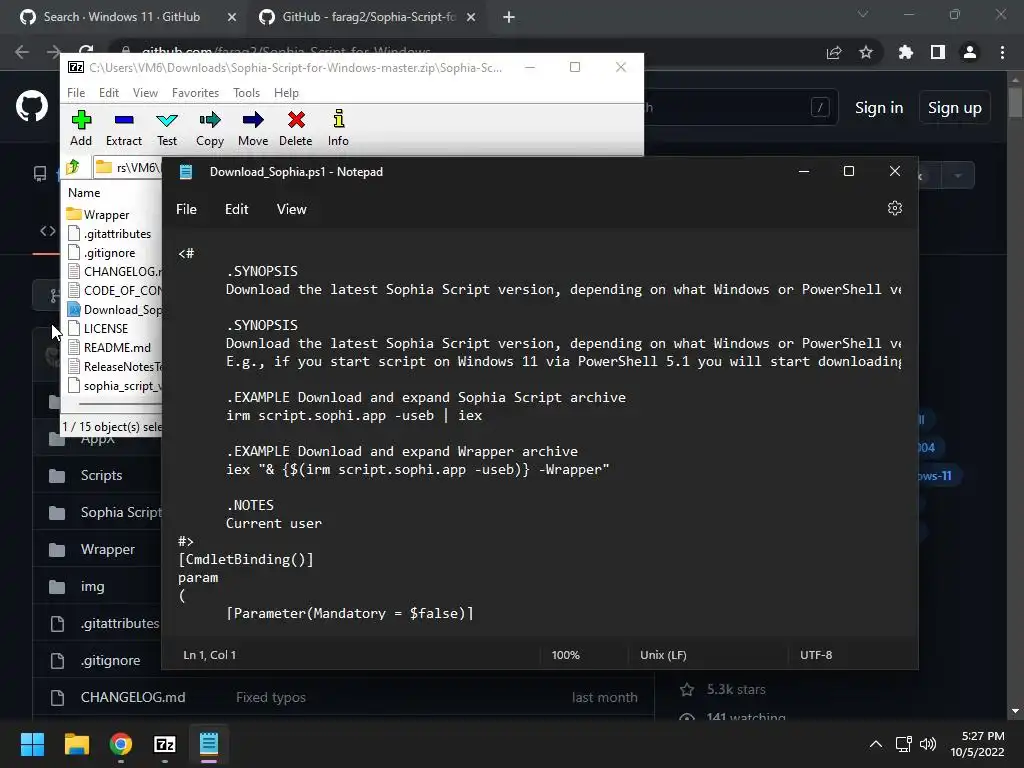Screen dimensions: 1024x768
Task: Click the Sign up button on GitHub
Action: [955, 108]
